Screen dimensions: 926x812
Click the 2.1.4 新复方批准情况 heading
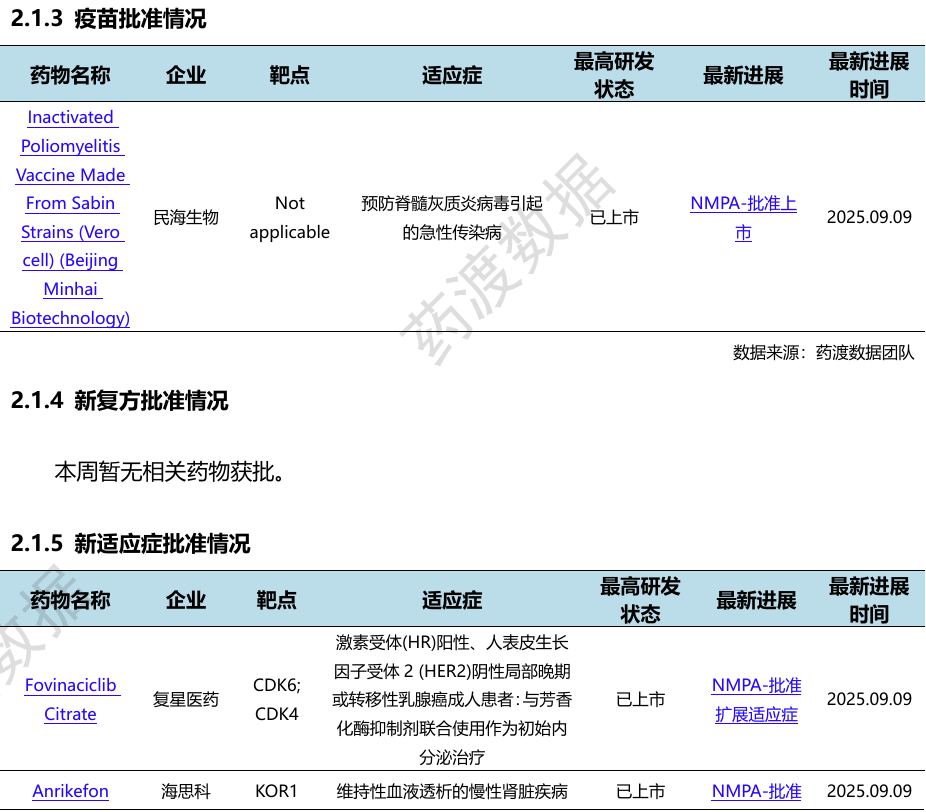[x=119, y=400]
